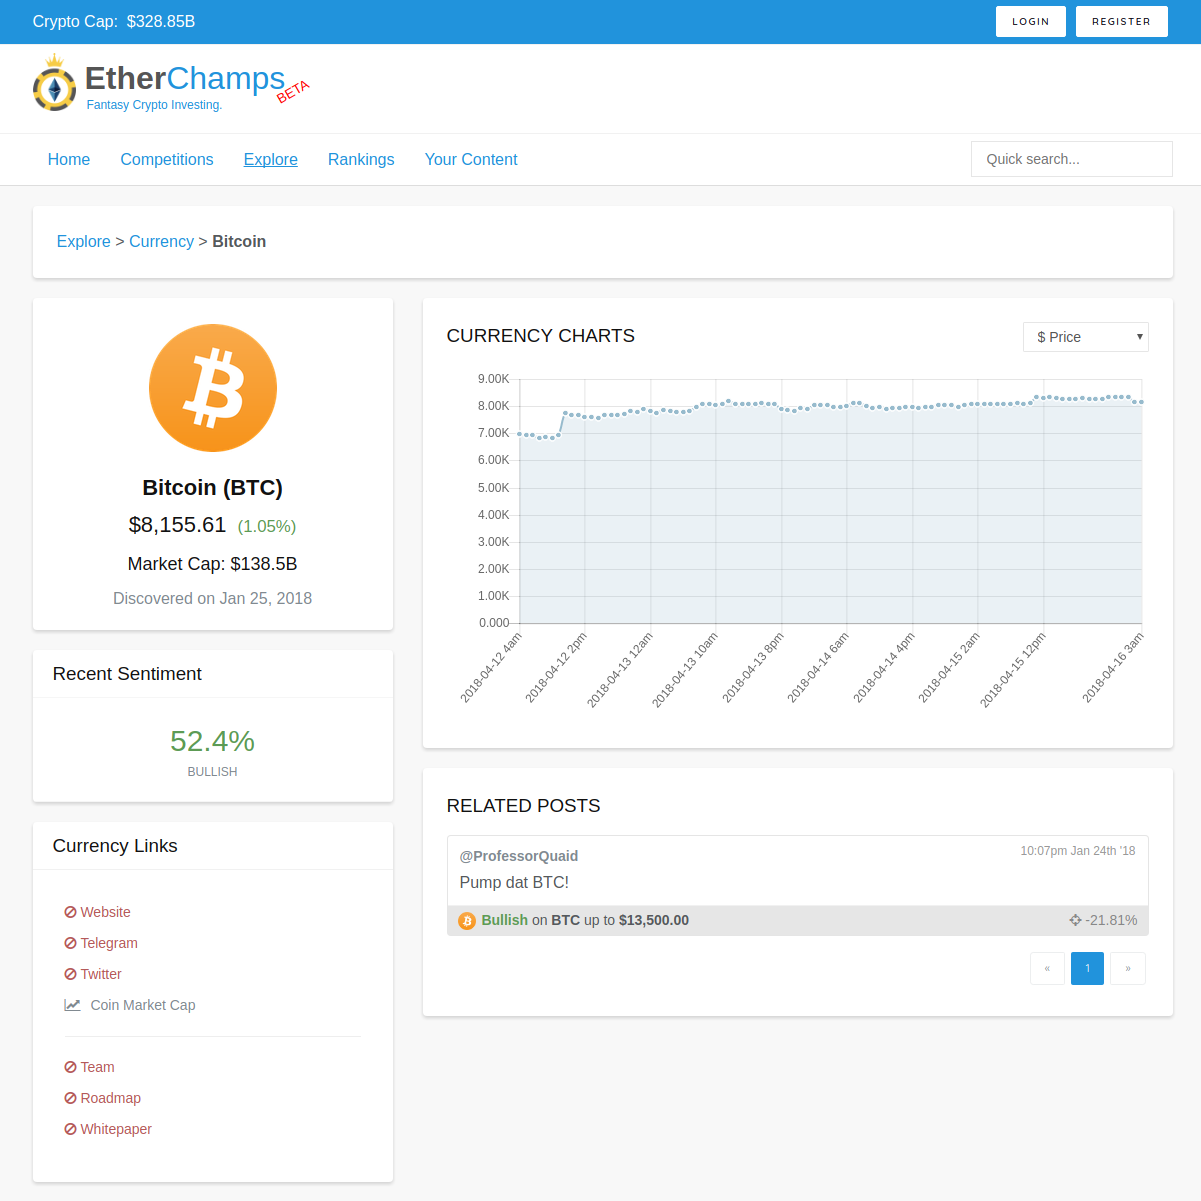
Task: Click the Bitcoin breadcrumb text
Action: [x=239, y=241]
